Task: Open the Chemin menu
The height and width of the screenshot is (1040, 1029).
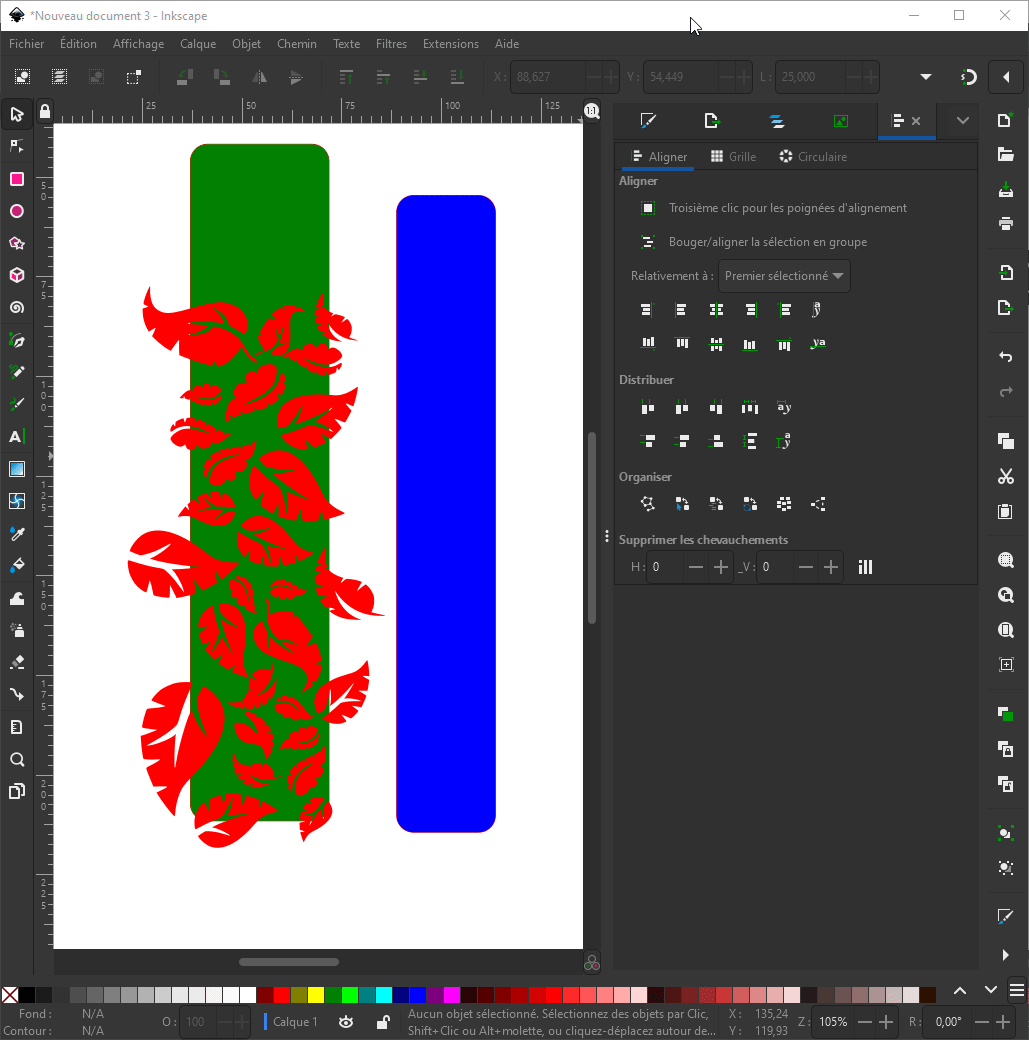Action: [x=296, y=44]
